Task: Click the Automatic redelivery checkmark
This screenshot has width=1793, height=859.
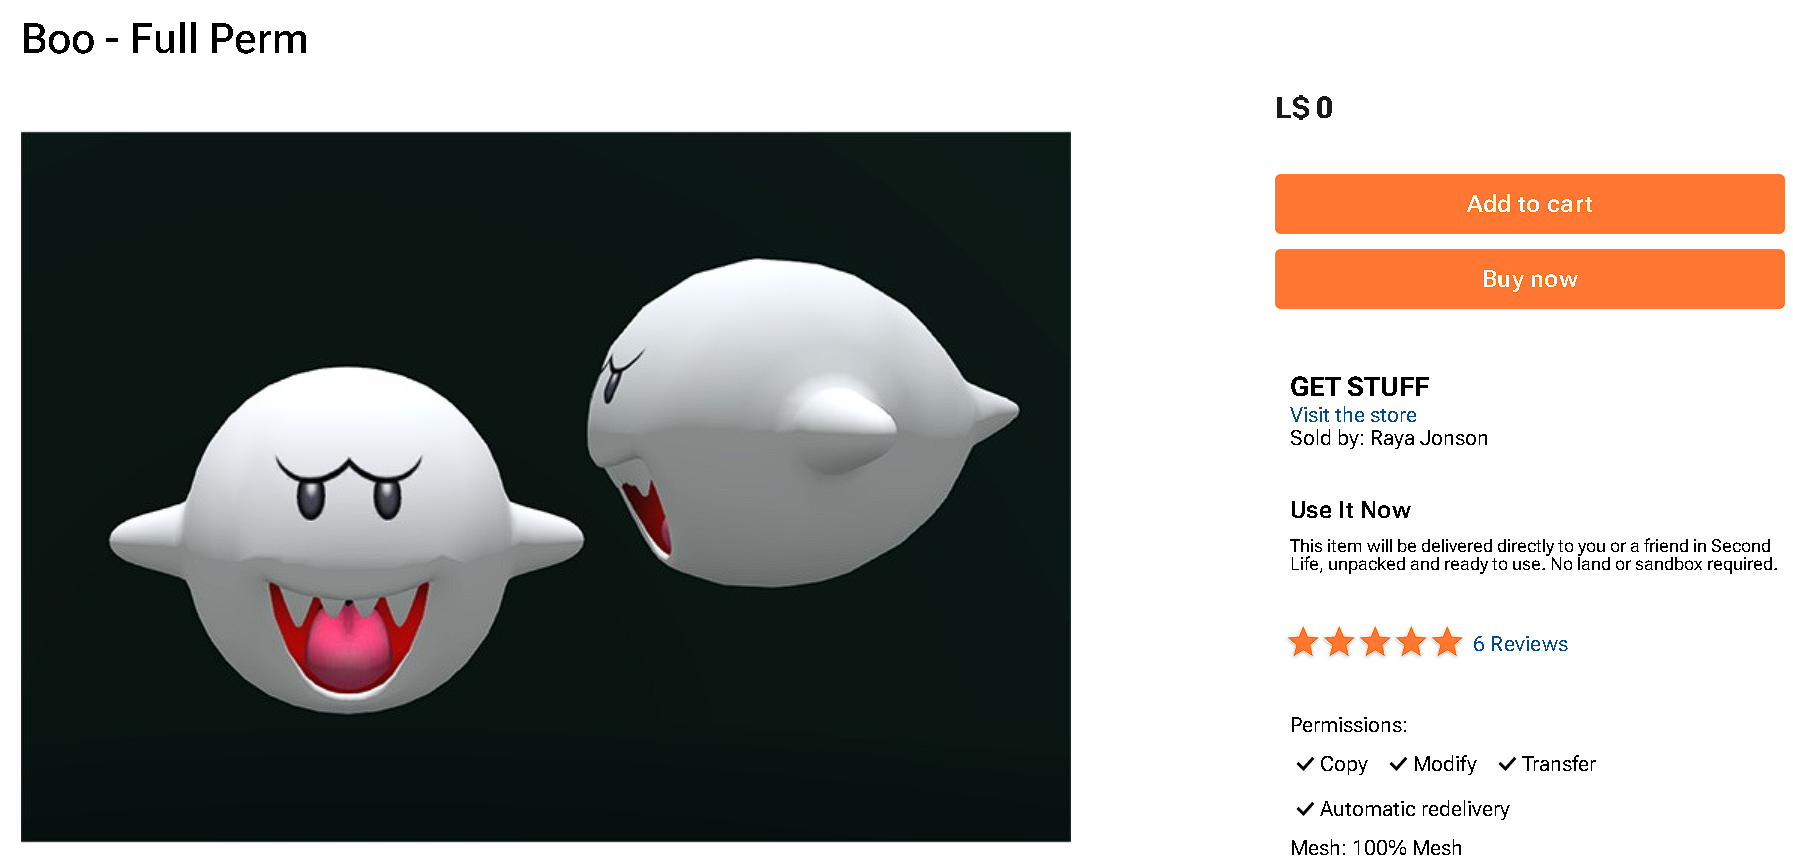Action: [1305, 809]
